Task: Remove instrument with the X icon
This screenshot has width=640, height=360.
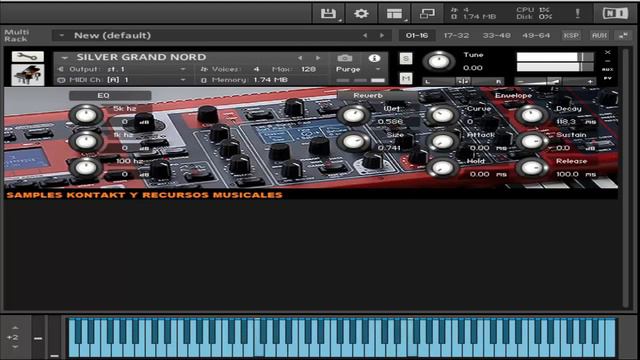Action: pos(607,52)
